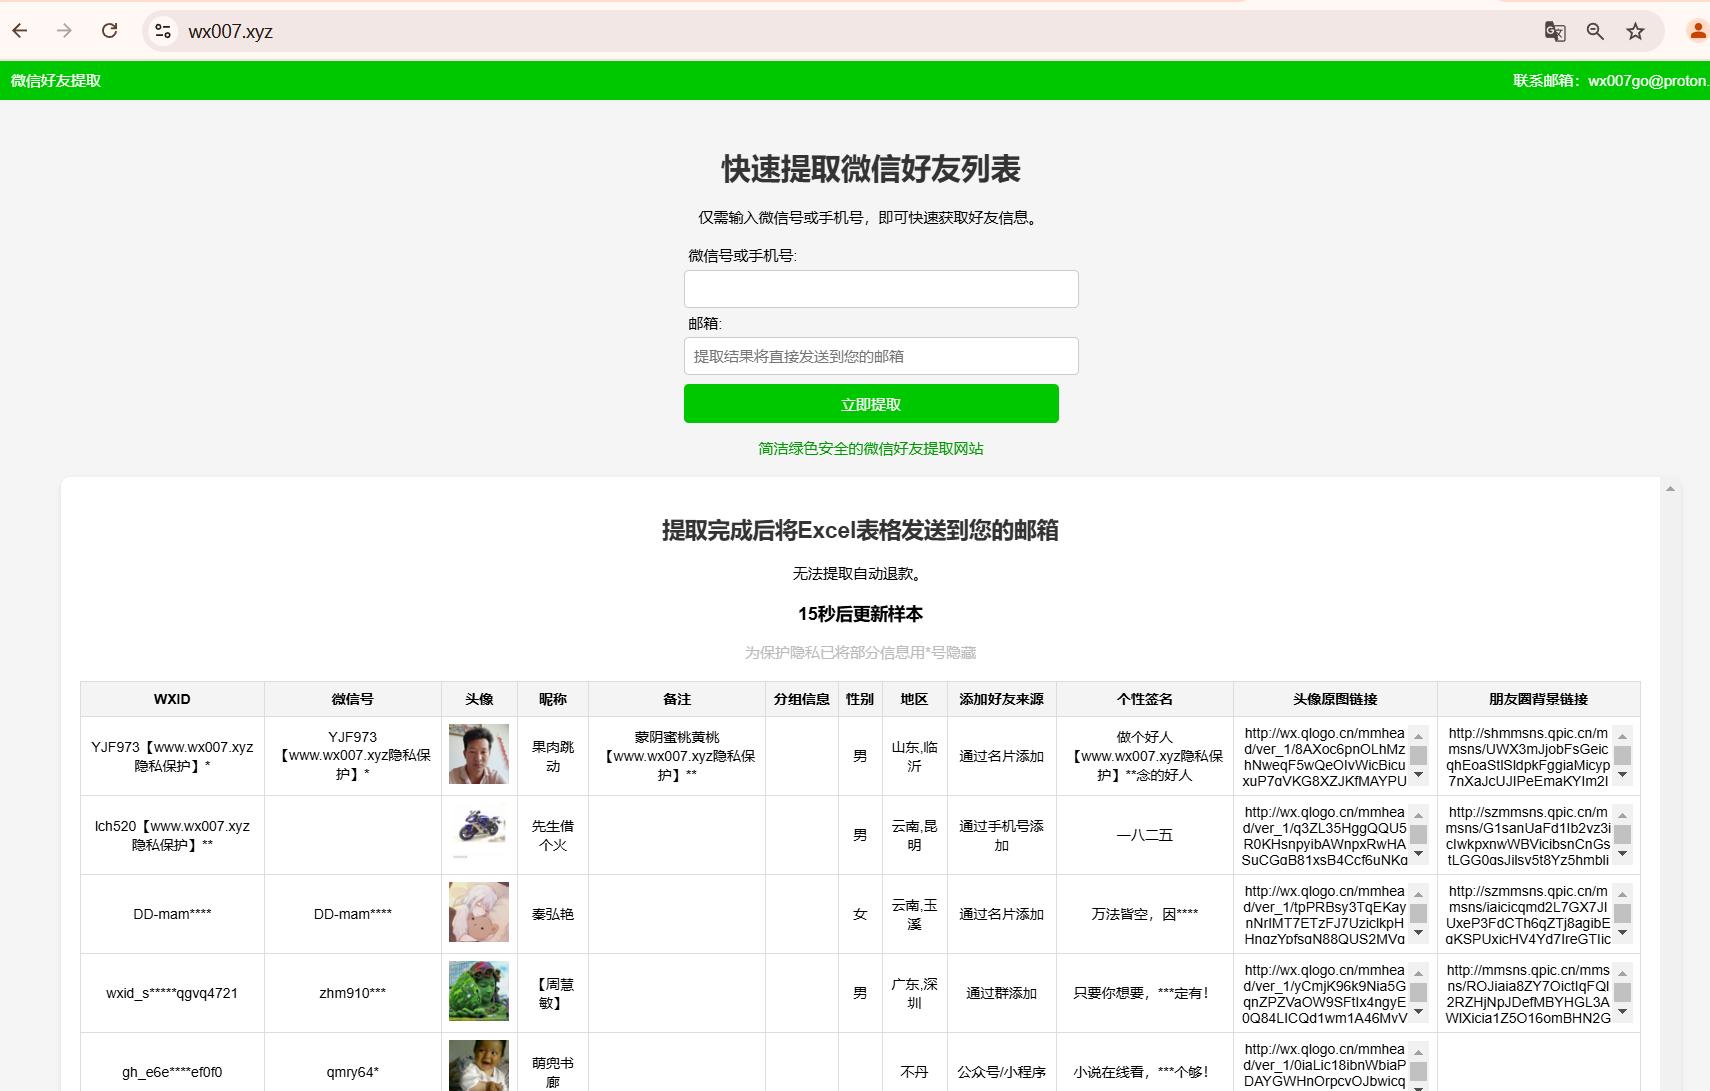Open the zoom magnifier icon

coord(1595,31)
